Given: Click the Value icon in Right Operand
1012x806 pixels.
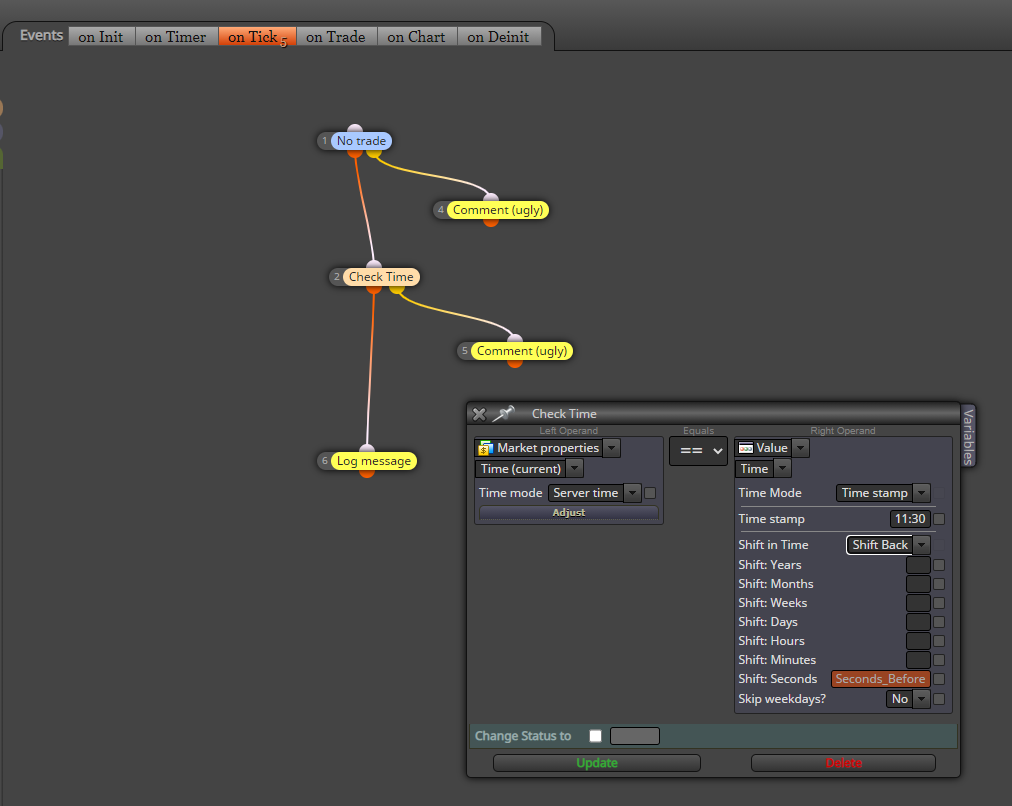Looking at the screenshot, I should tap(746, 448).
